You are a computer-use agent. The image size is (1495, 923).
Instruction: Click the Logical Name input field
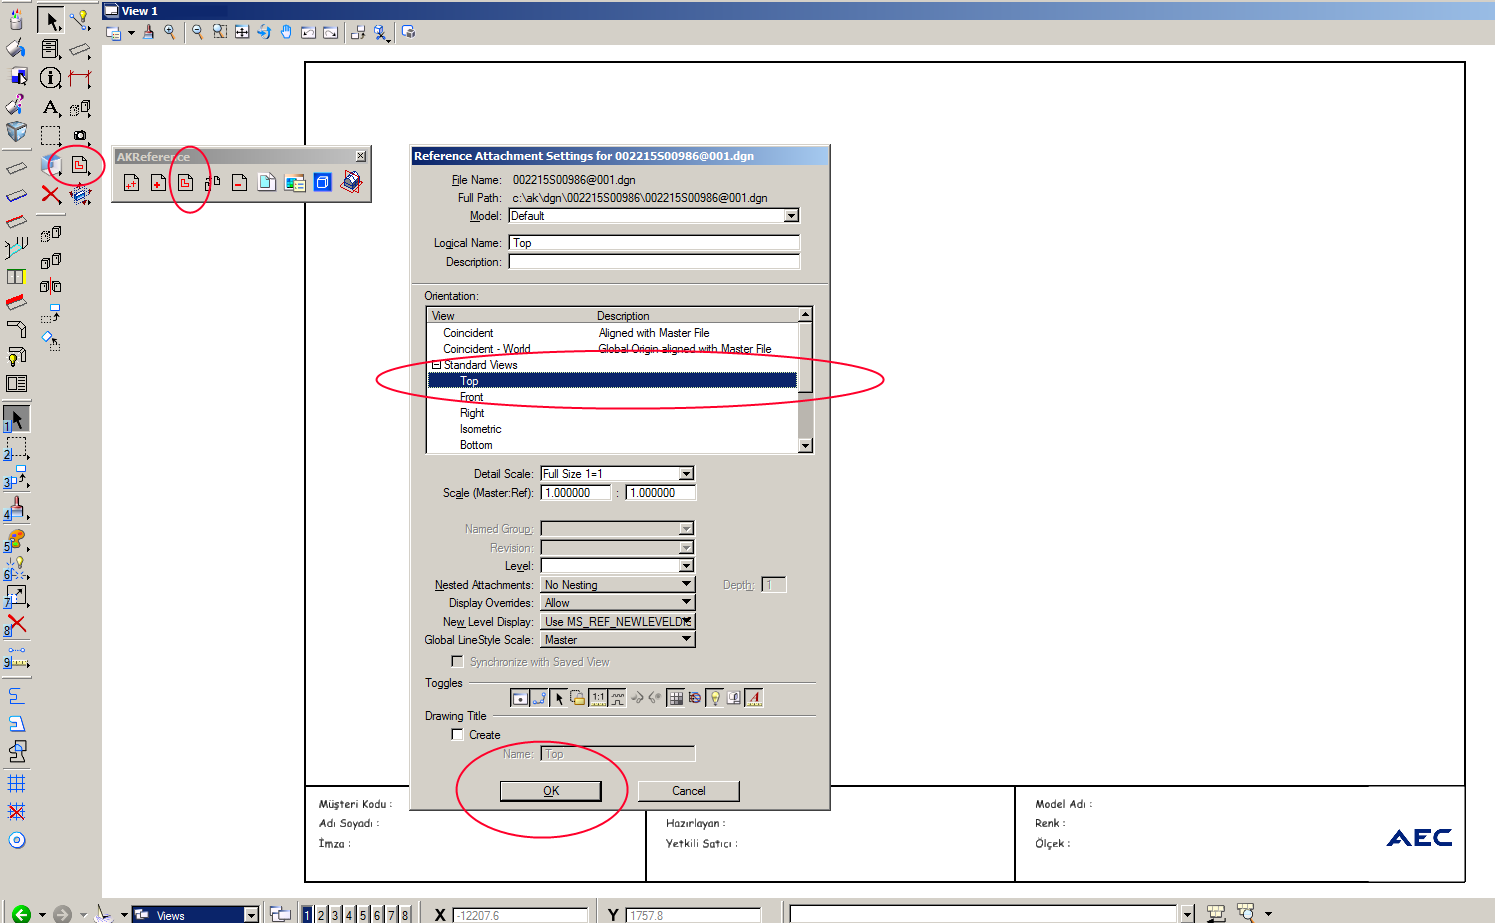click(x=654, y=243)
